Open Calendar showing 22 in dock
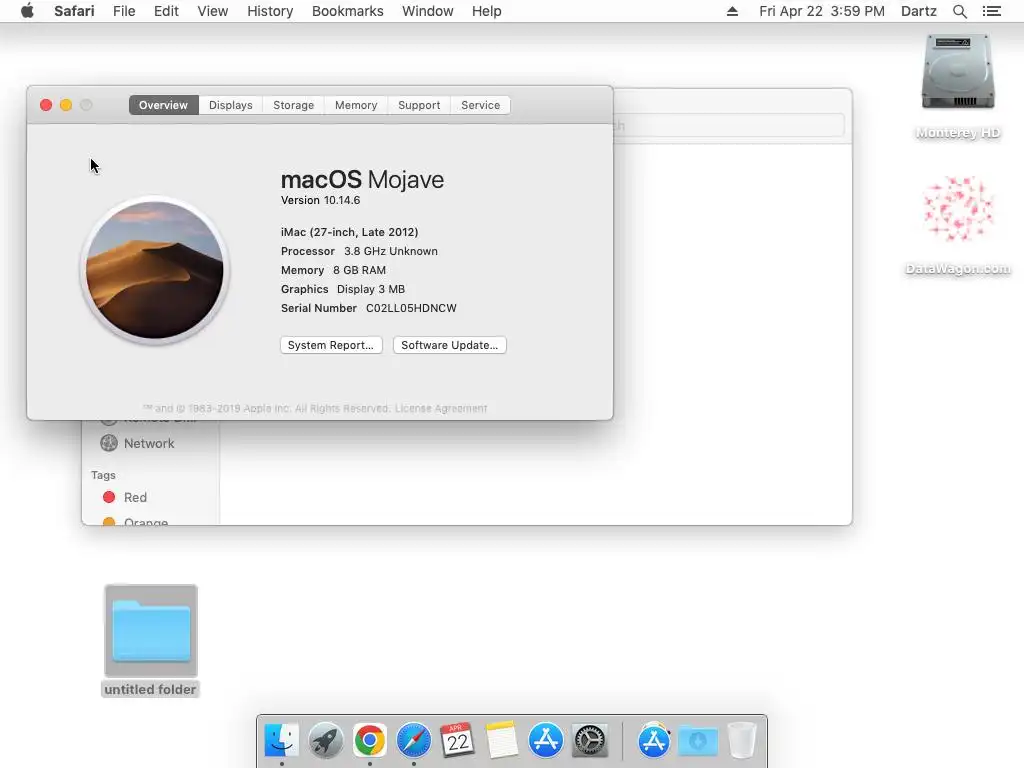 pos(457,740)
